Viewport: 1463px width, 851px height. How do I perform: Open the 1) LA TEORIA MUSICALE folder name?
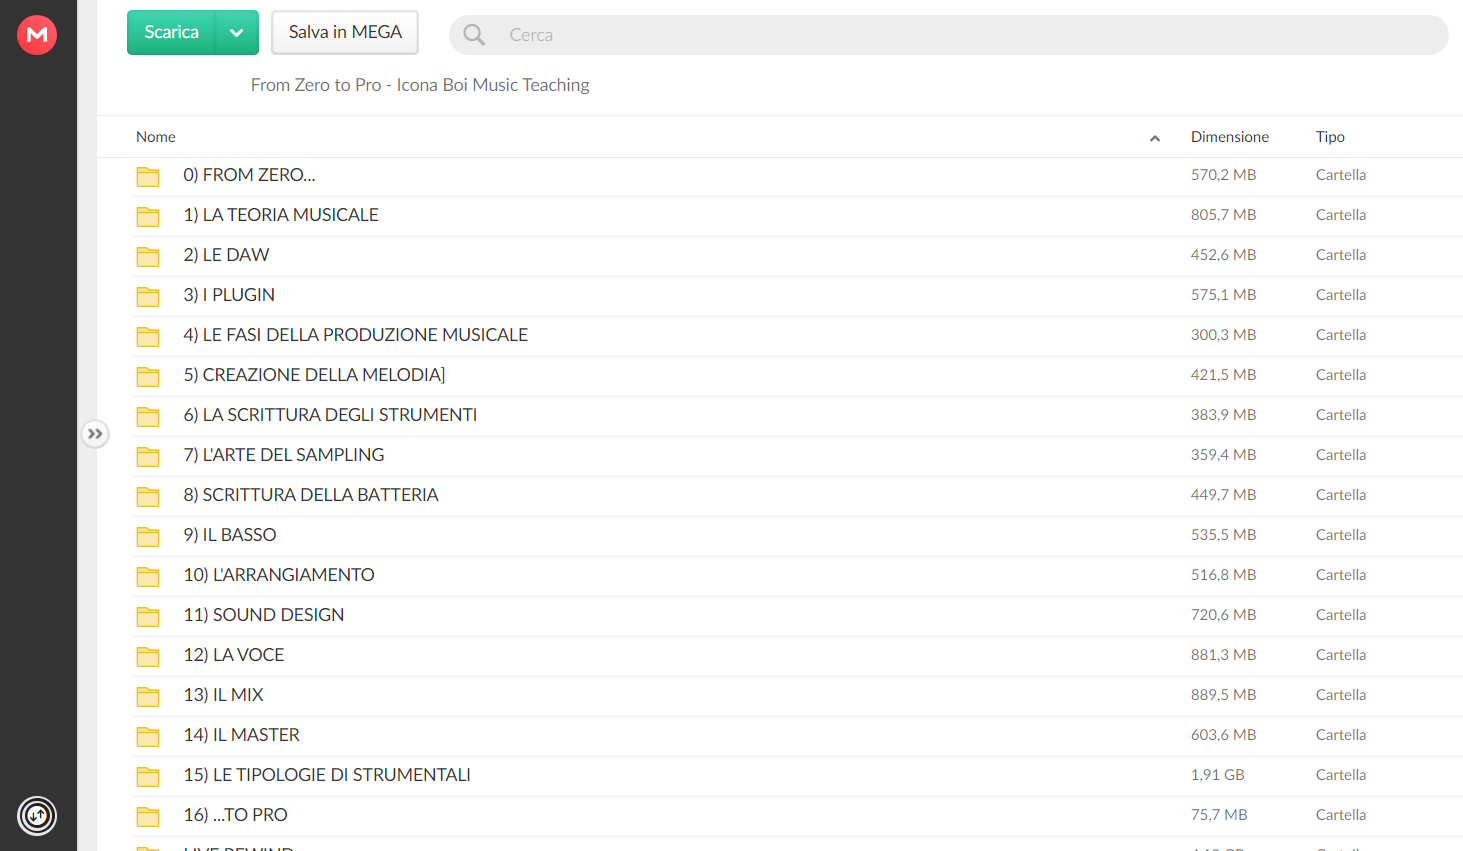pyautogui.click(x=281, y=215)
